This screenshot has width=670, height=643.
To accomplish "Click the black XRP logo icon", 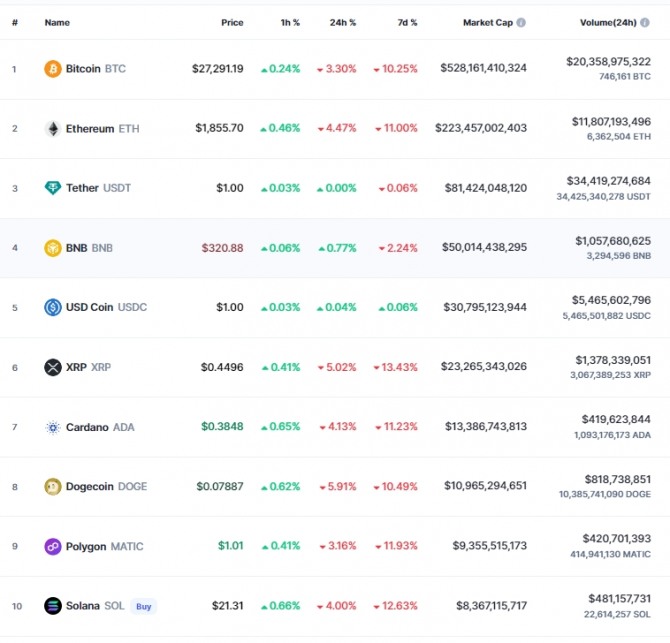I will [53, 367].
